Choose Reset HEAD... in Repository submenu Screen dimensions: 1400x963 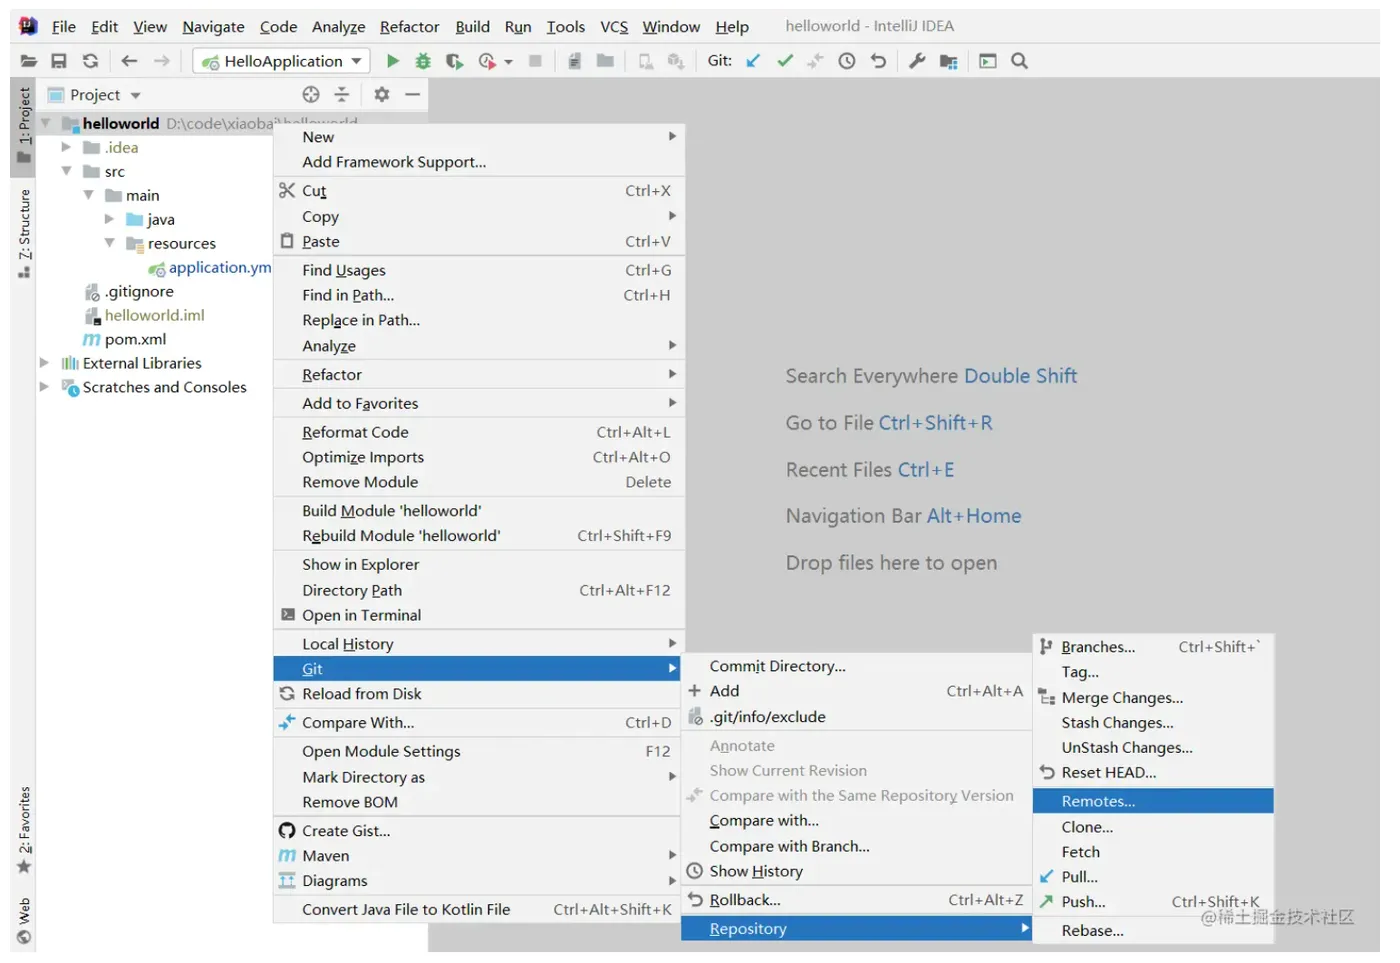click(1153, 773)
